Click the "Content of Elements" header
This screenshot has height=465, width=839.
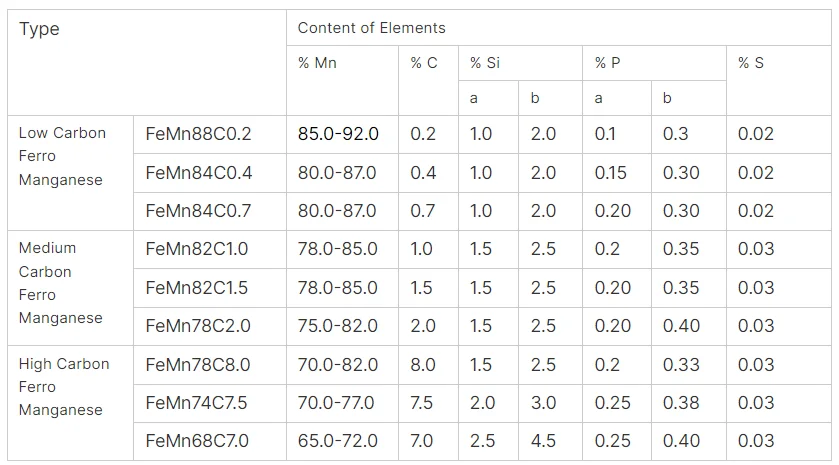372,28
